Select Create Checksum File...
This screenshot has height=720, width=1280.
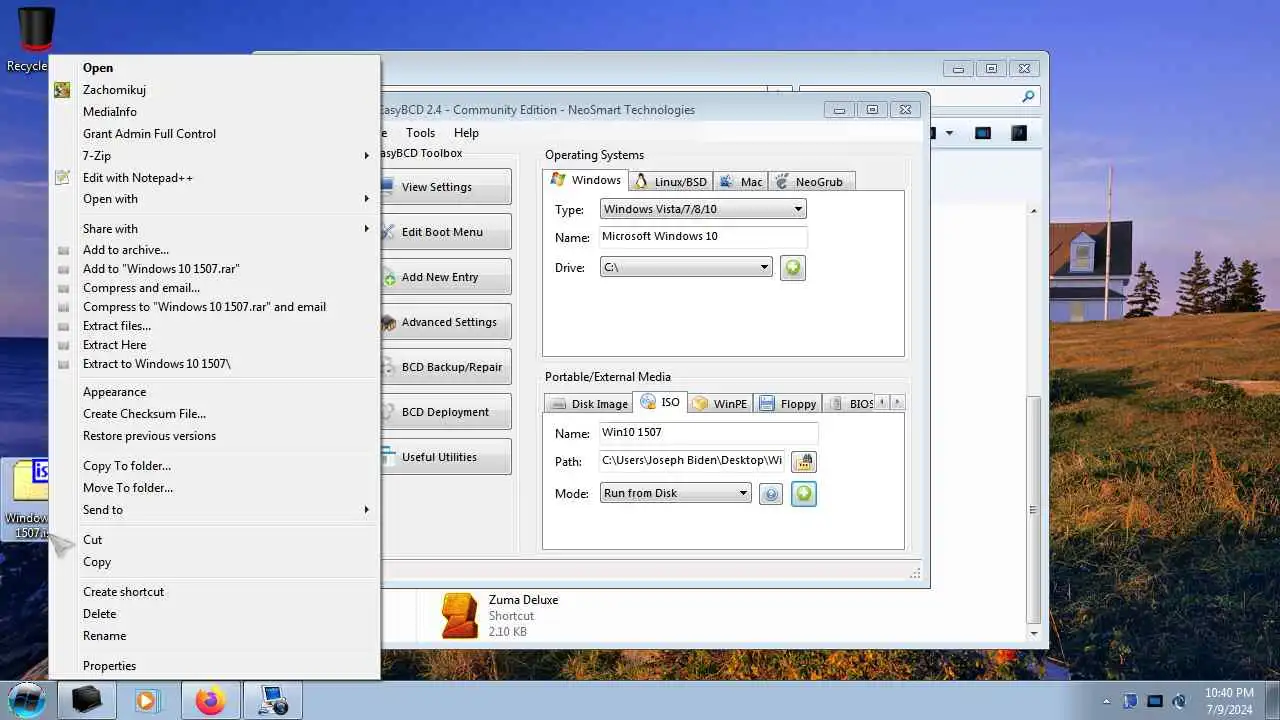coord(214,414)
